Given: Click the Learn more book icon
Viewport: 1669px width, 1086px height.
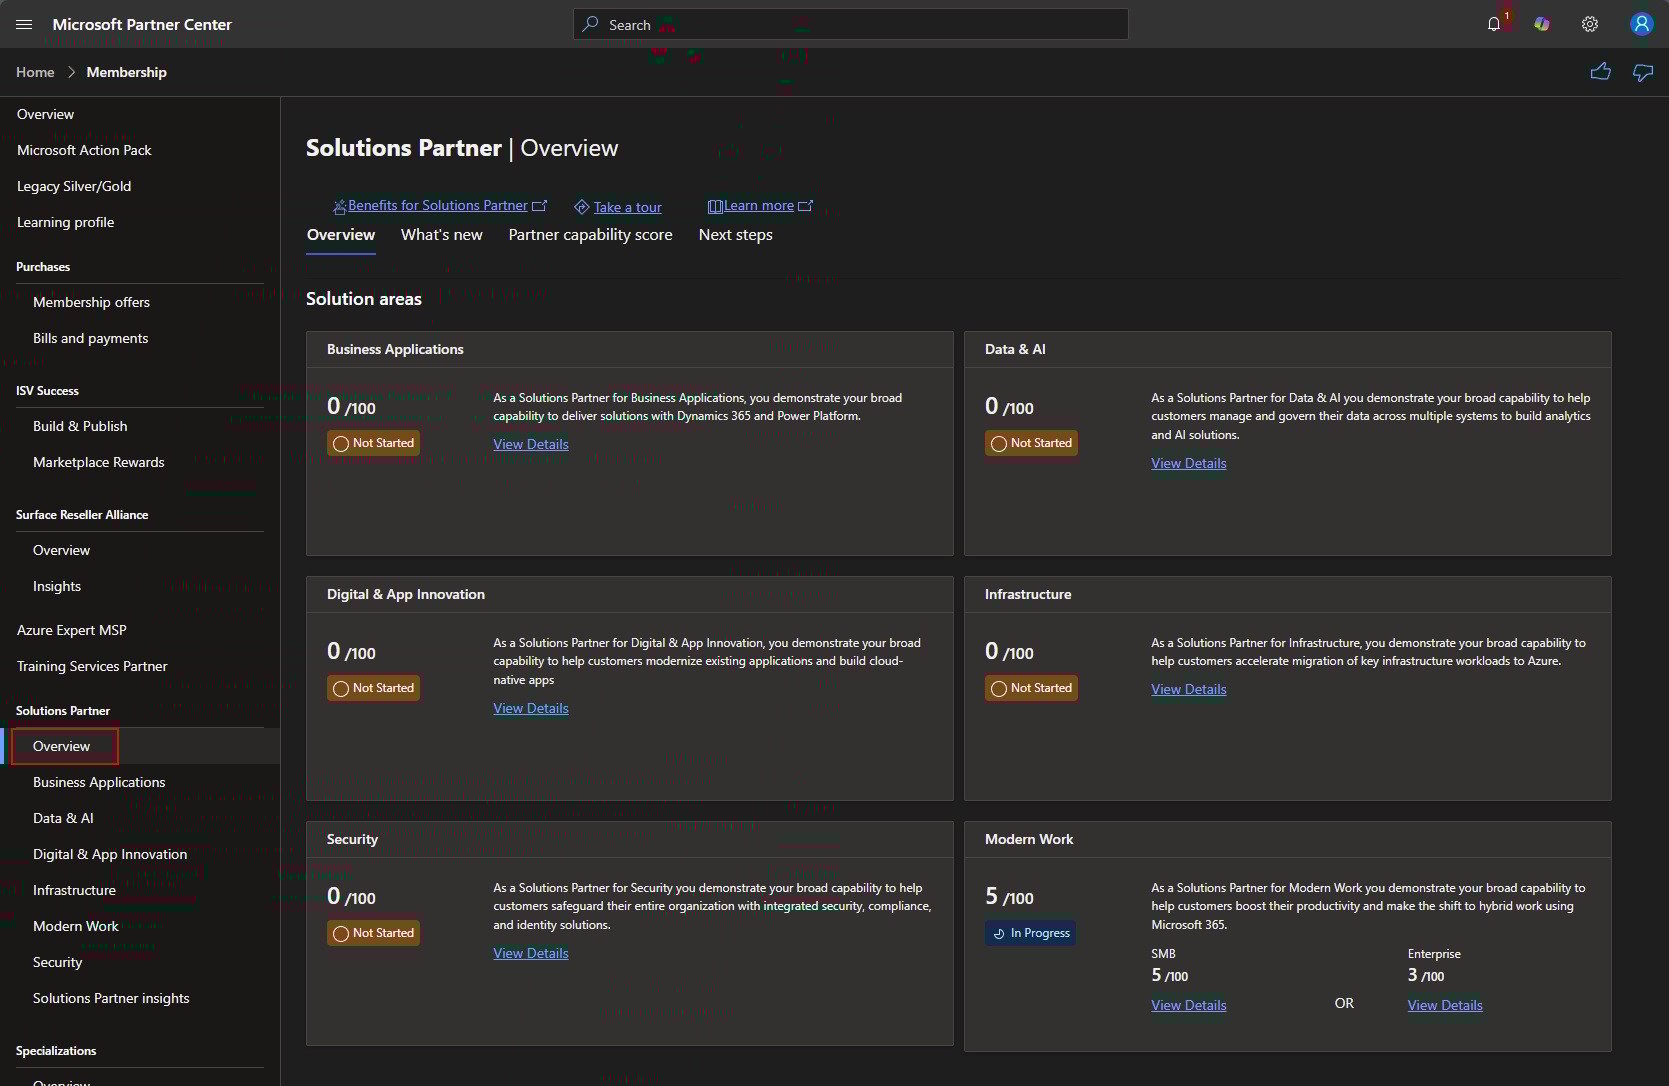Looking at the screenshot, I should point(715,206).
